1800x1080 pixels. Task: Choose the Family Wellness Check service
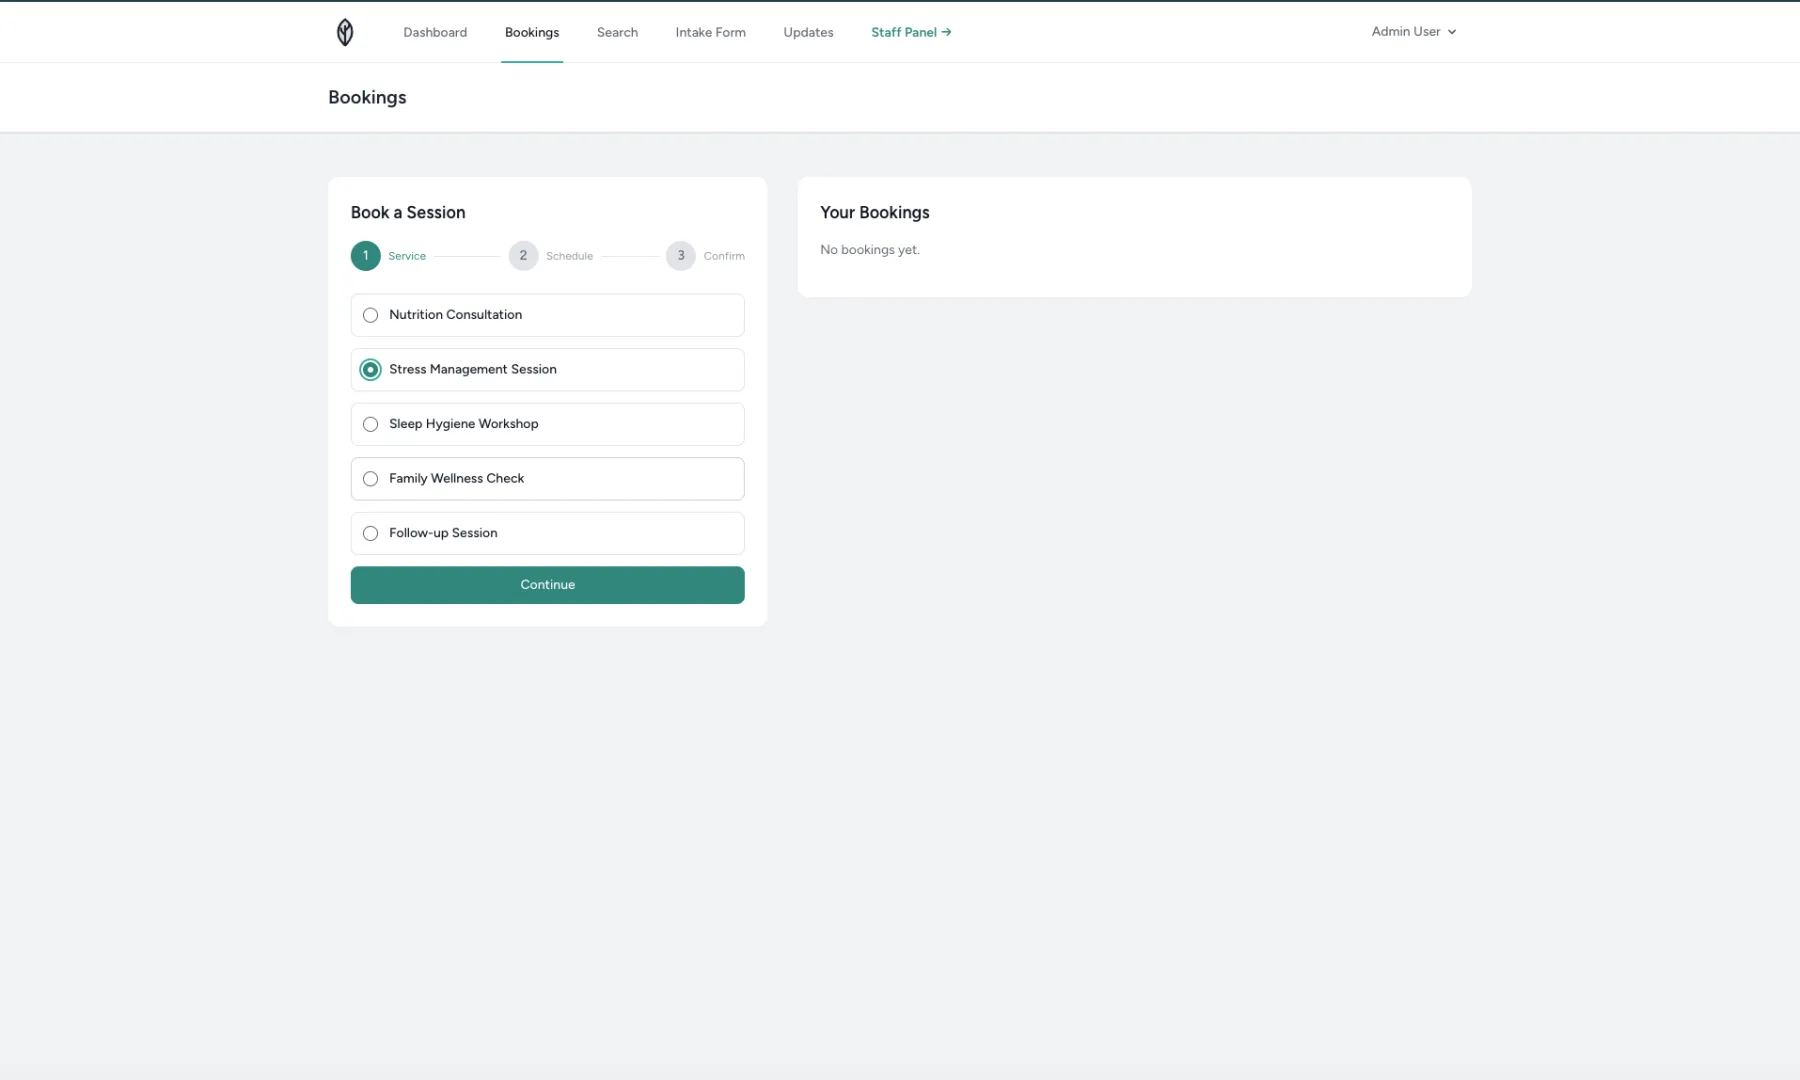(x=370, y=478)
